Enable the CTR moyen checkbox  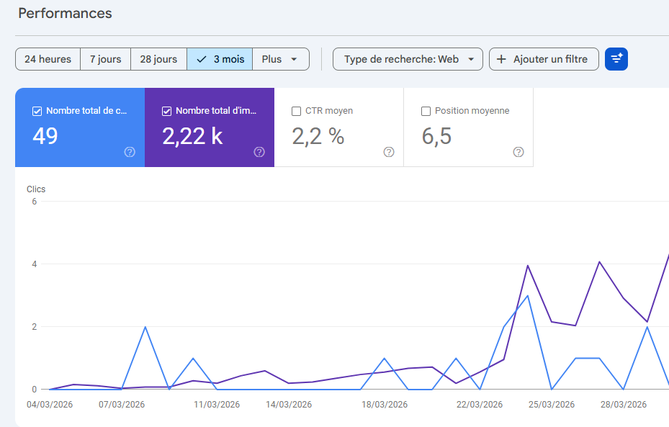(296, 111)
